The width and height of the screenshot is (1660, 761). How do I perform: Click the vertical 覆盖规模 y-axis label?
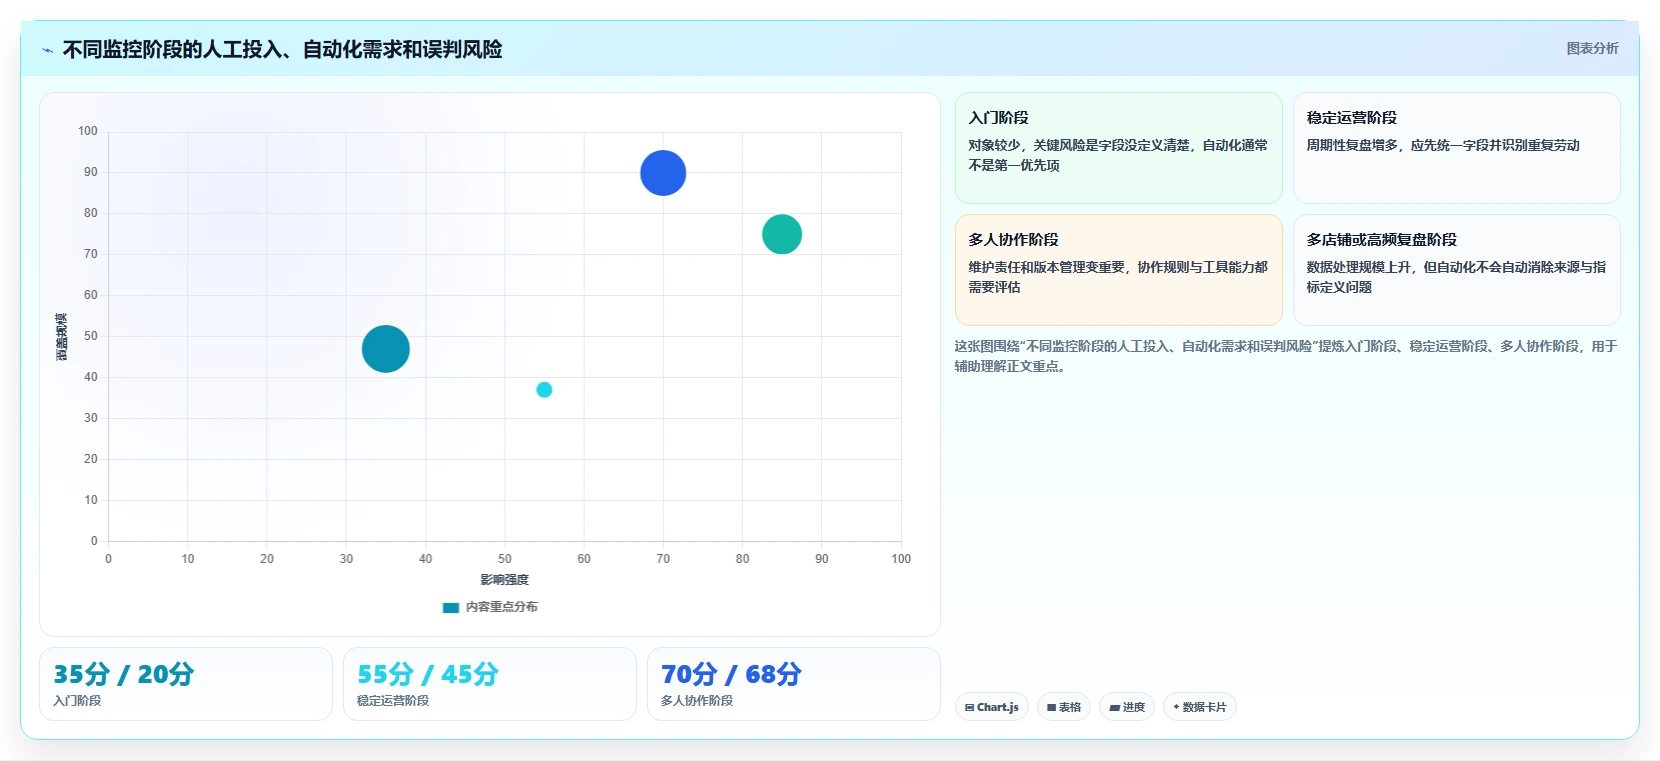(x=61, y=337)
